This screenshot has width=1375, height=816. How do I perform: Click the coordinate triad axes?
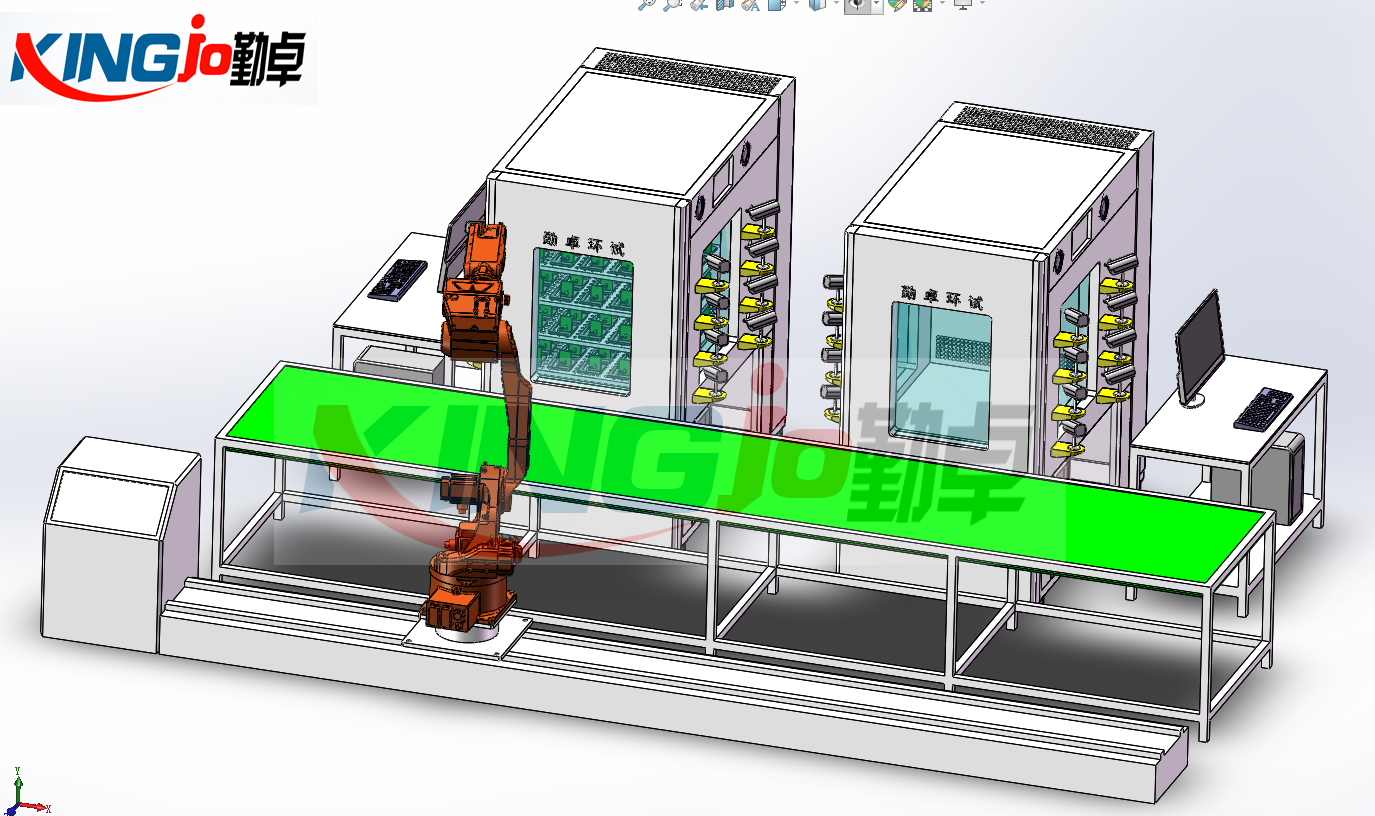click(x=25, y=792)
